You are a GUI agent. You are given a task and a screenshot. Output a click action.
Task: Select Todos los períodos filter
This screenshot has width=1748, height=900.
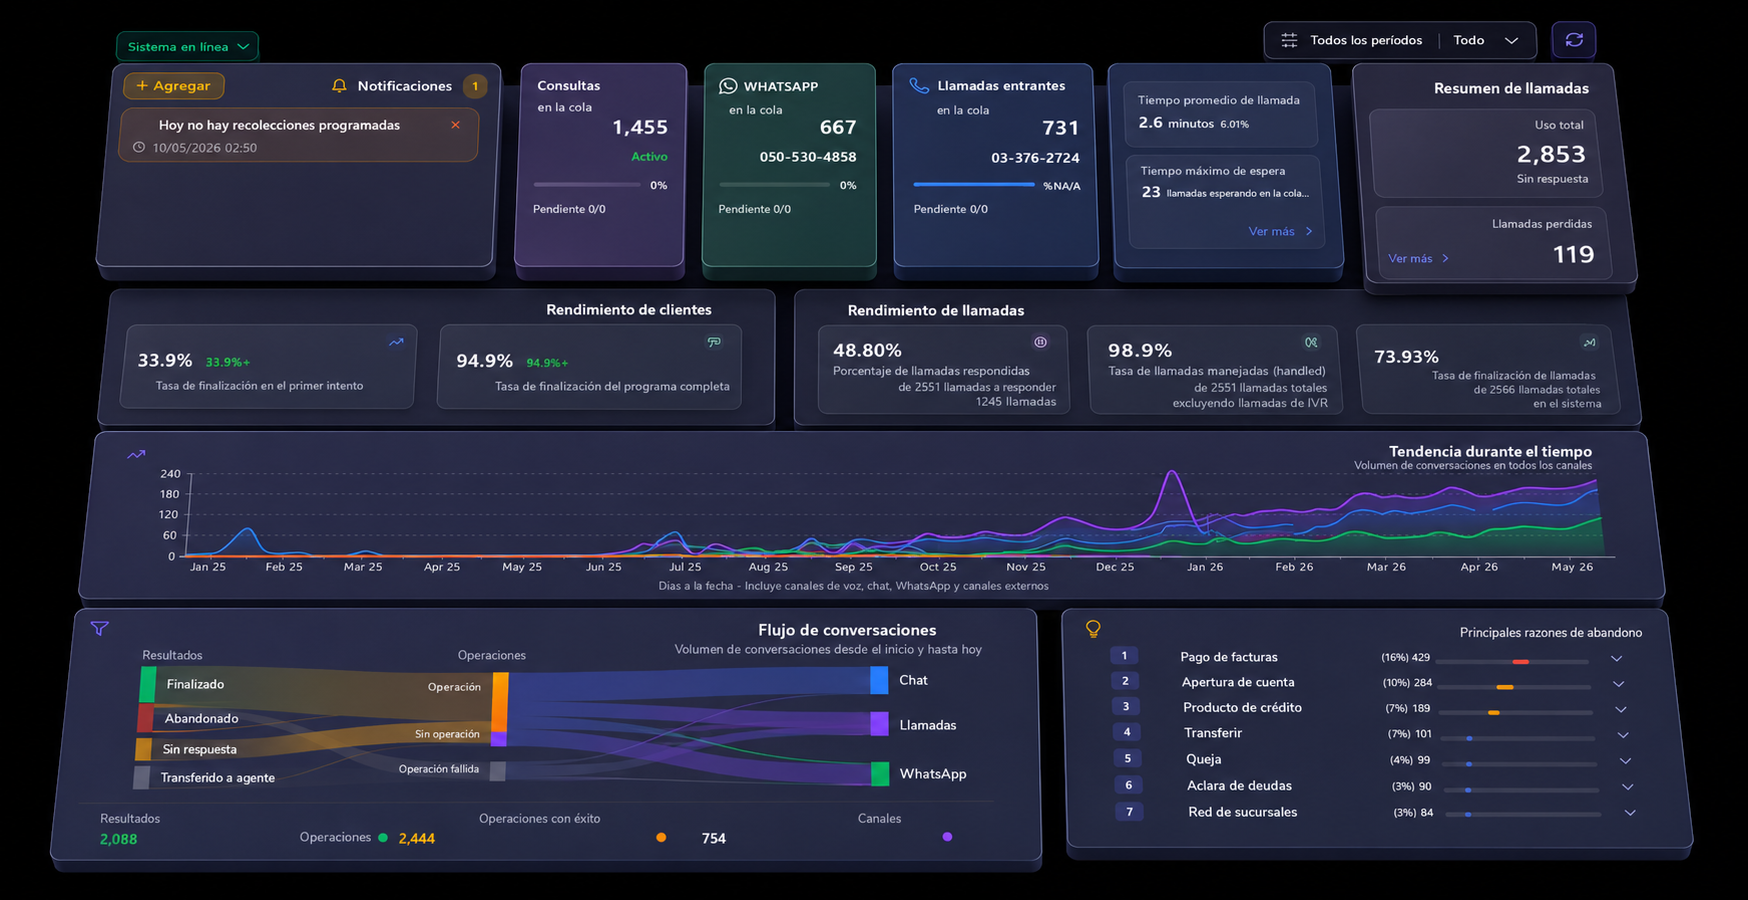tap(1366, 40)
